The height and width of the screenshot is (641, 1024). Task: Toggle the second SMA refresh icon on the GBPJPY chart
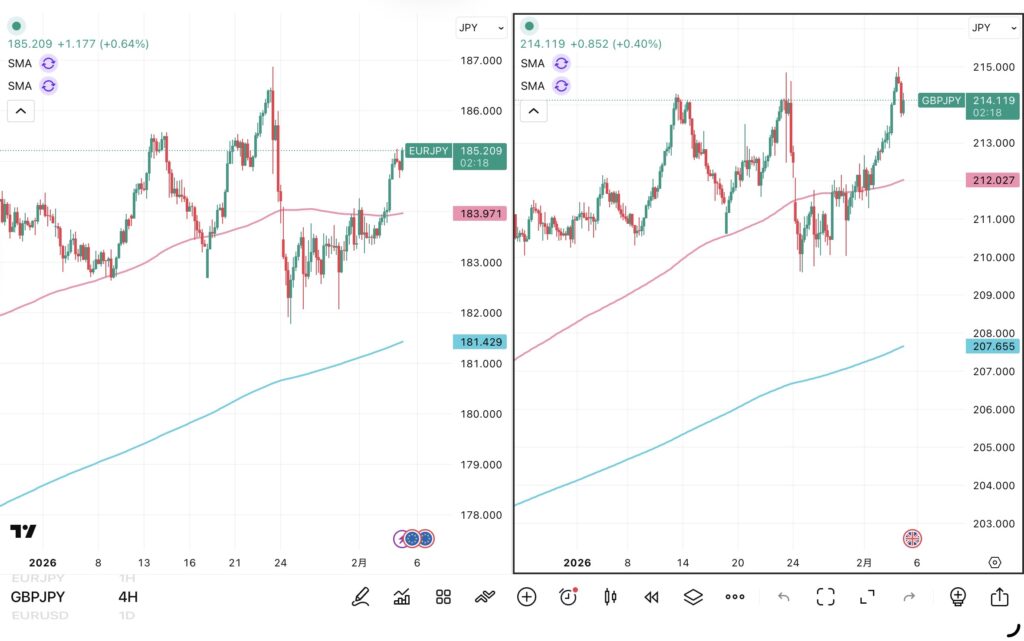[x=561, y=85]
